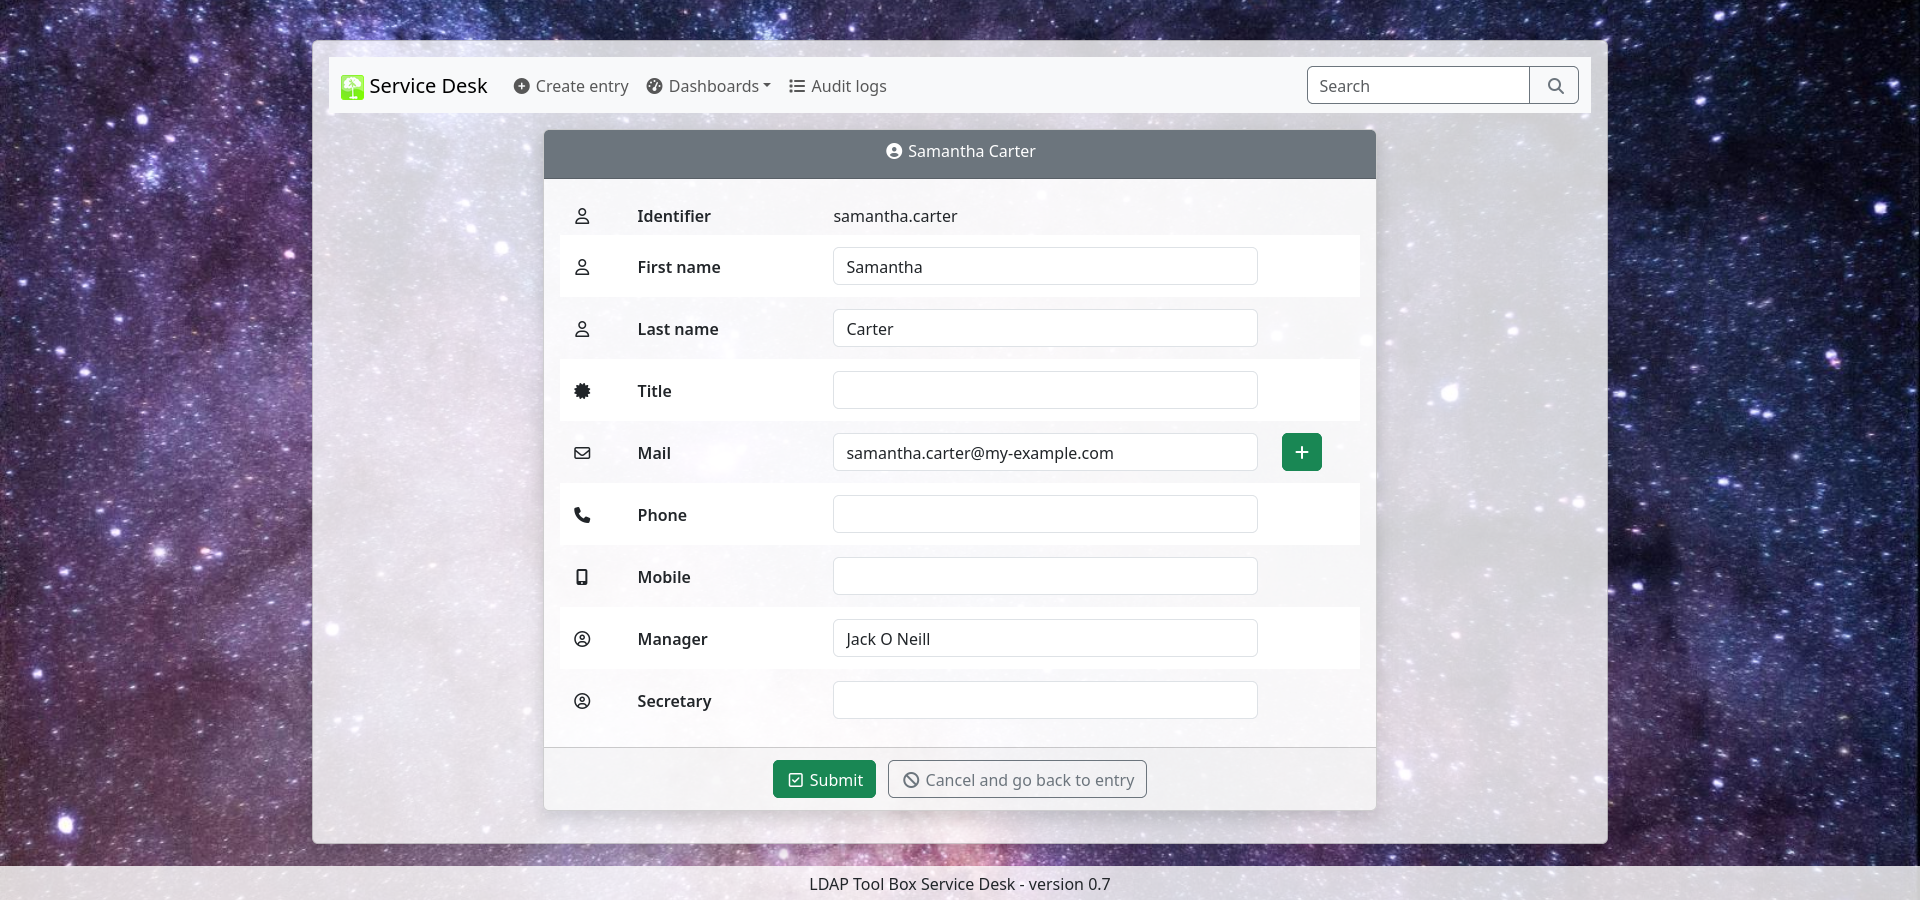
Task: Click the envelope icon beside Mail
Action: click(582, 453)
